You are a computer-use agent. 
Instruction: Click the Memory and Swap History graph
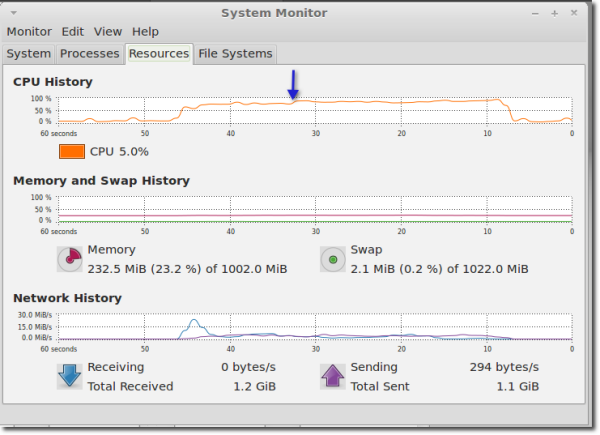pos(315,209)
